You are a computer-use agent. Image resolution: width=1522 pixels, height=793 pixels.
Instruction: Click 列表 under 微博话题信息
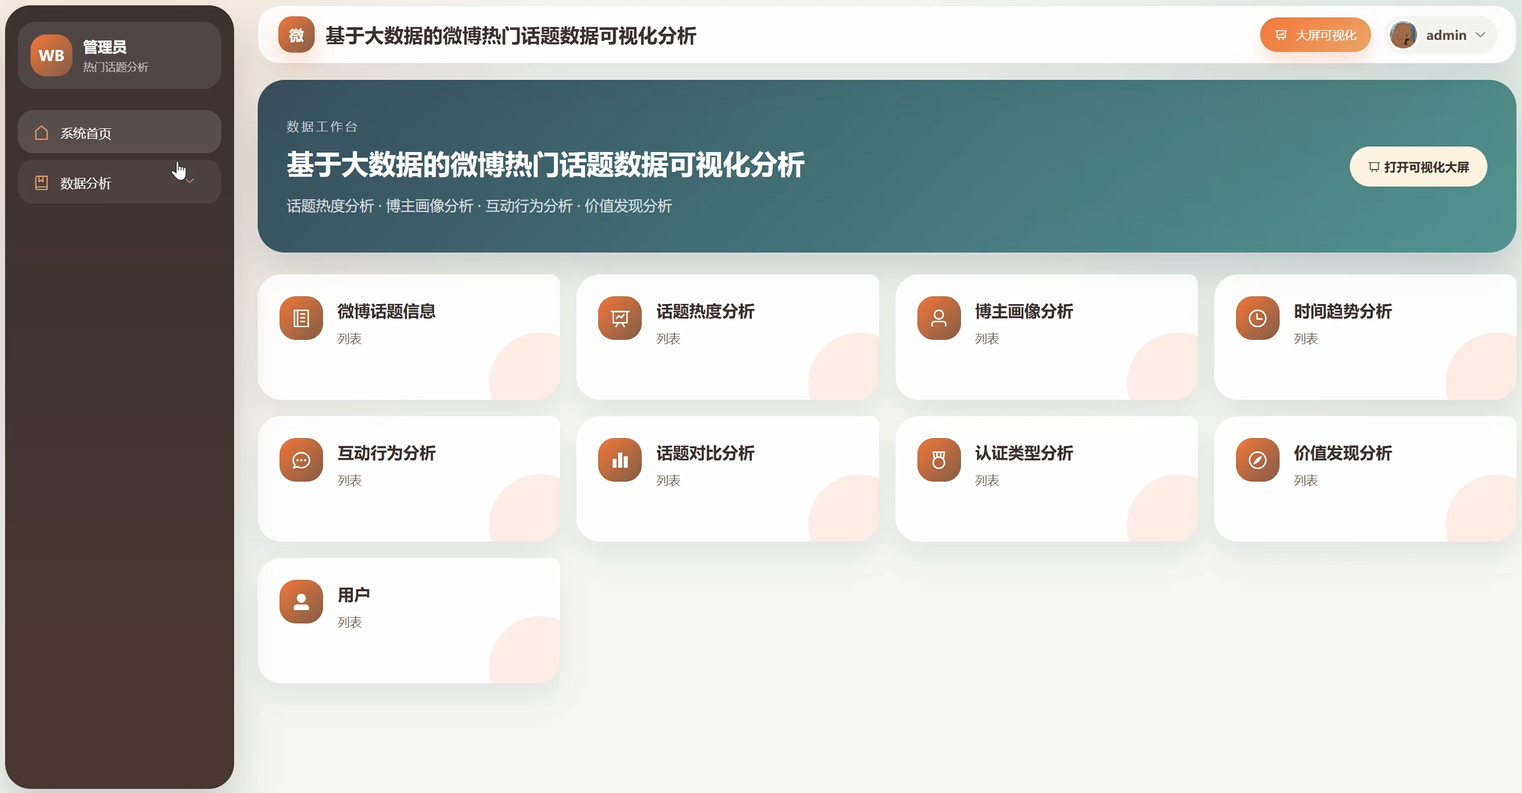pyautogui.click(x=349, y=339)
